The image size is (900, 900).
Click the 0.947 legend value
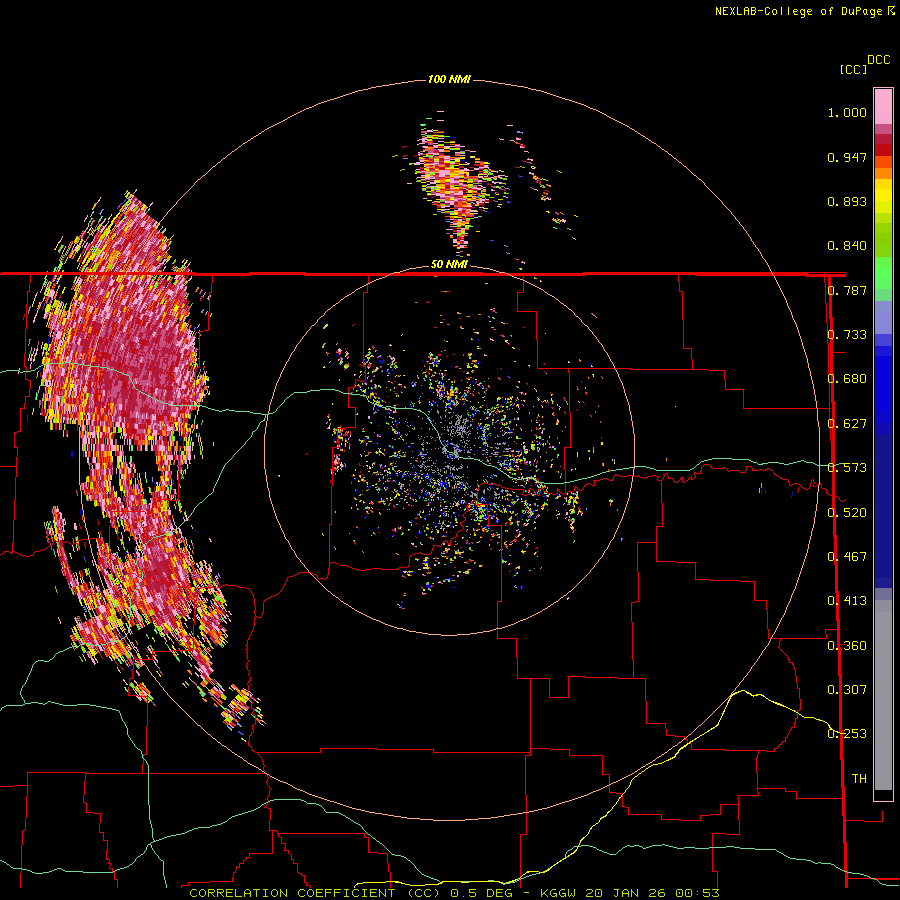click(x=847, y=157)
